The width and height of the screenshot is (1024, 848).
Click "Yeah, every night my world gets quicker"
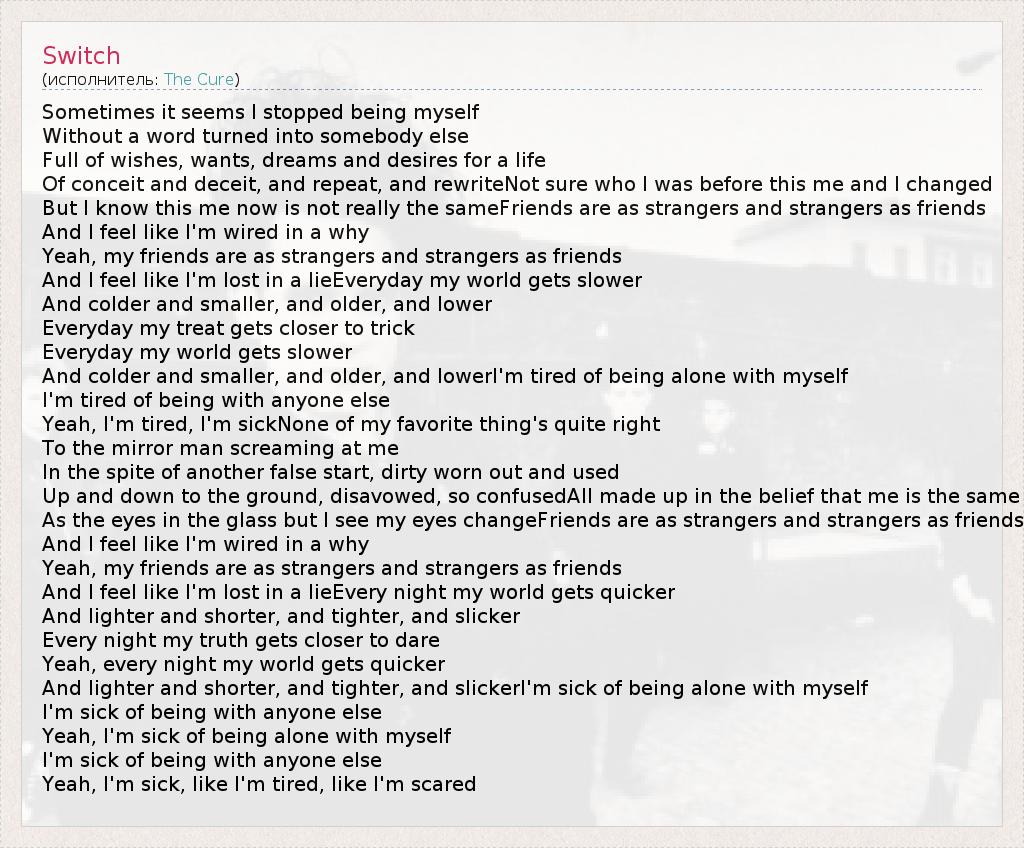[x=243, y=664]
